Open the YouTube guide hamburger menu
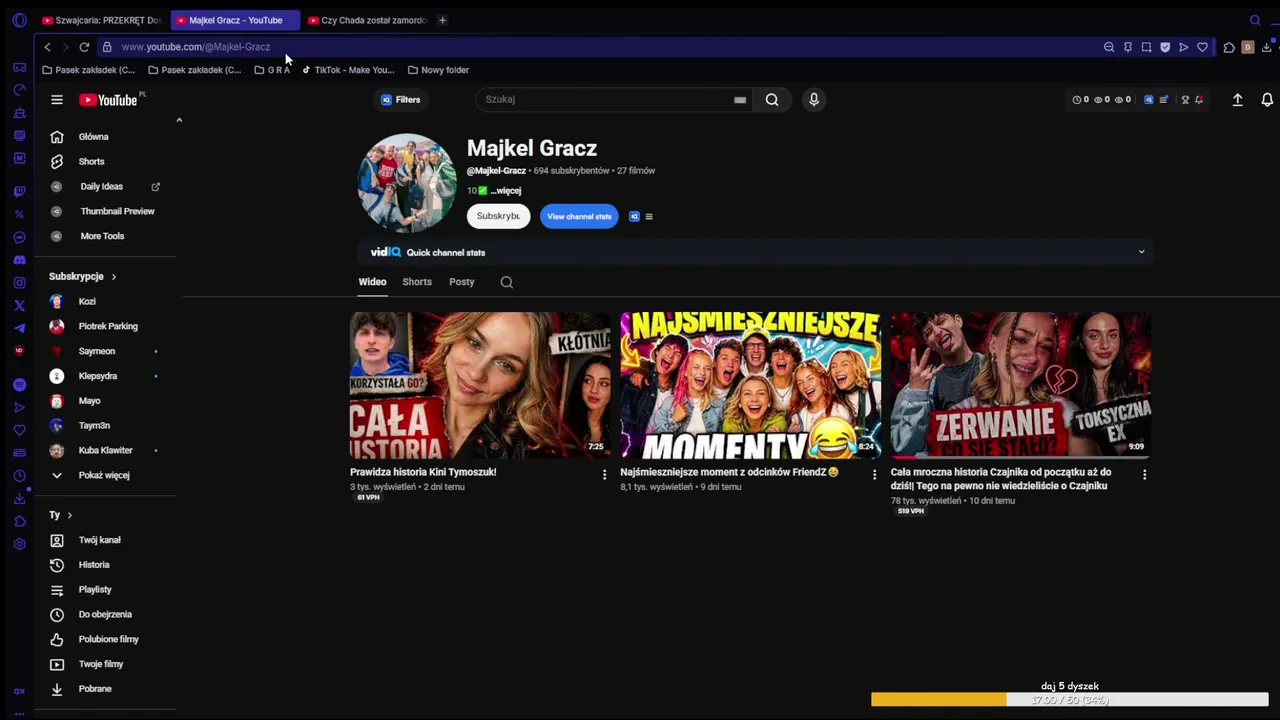Viewport: 1280px width, 720px height. coord(57,100)
